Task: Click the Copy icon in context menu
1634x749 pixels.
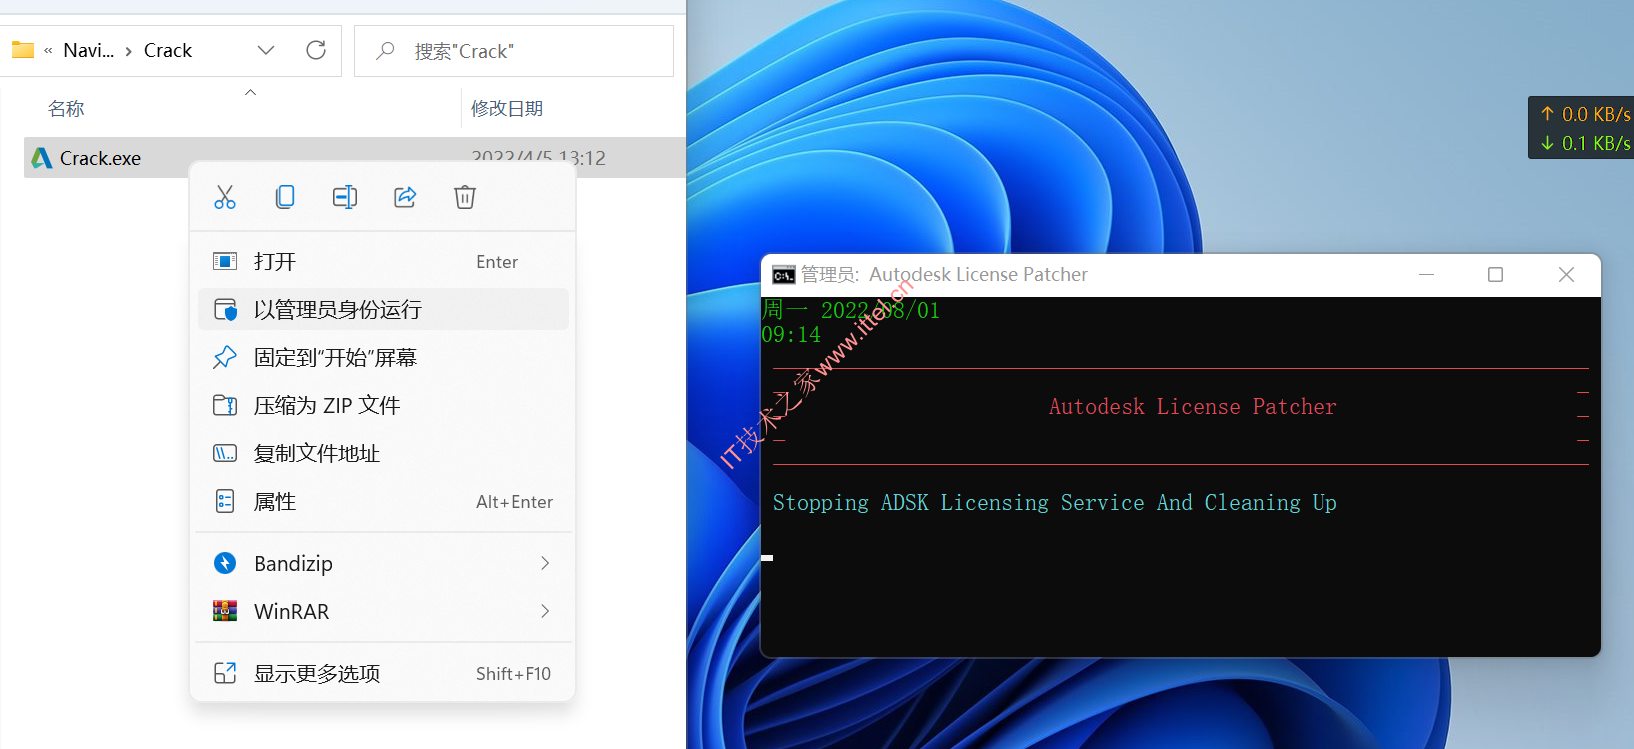Action: coord(285,197)
